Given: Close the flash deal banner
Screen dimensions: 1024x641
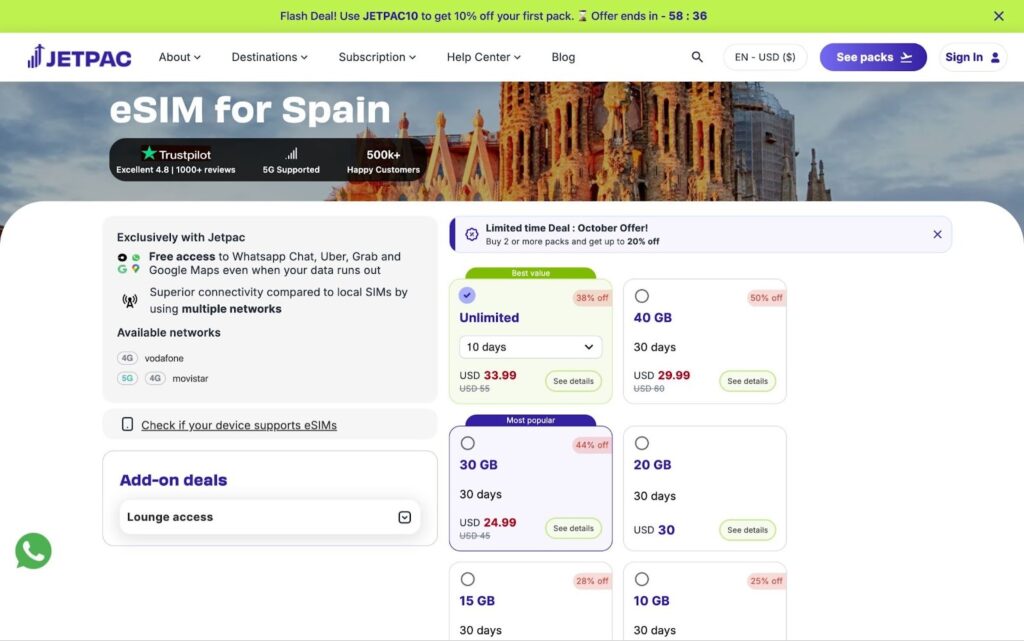Looking at the screenshot, I should 999,16.
